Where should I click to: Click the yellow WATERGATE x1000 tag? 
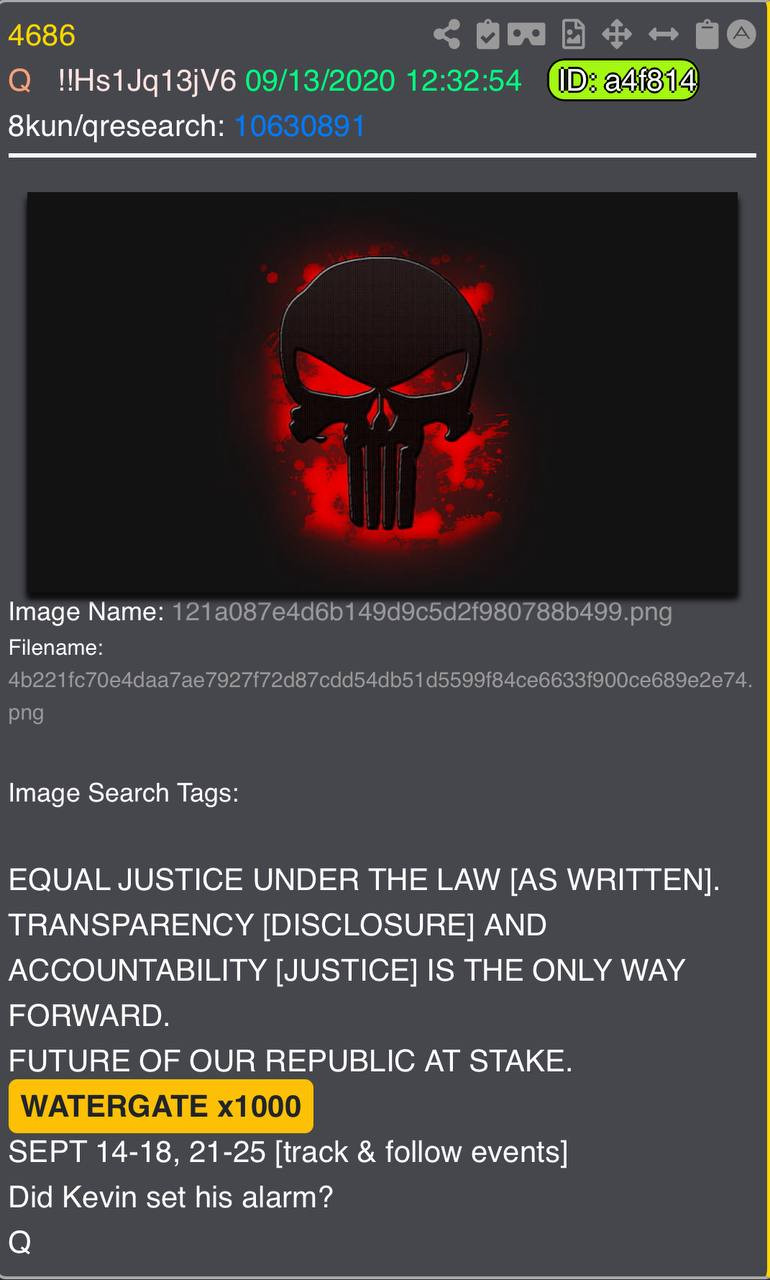pyautogui.click(x=161, y=1106)
